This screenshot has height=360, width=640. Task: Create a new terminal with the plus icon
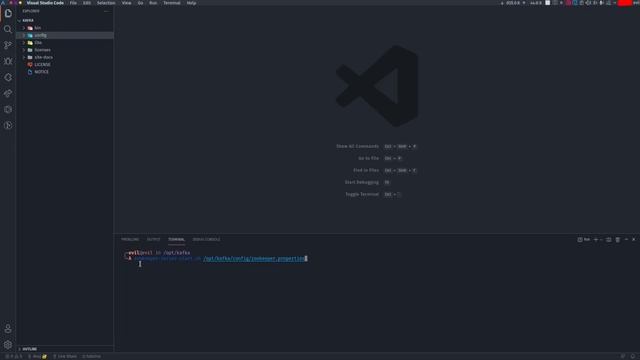pyautogui.click(x=596, y=240)
